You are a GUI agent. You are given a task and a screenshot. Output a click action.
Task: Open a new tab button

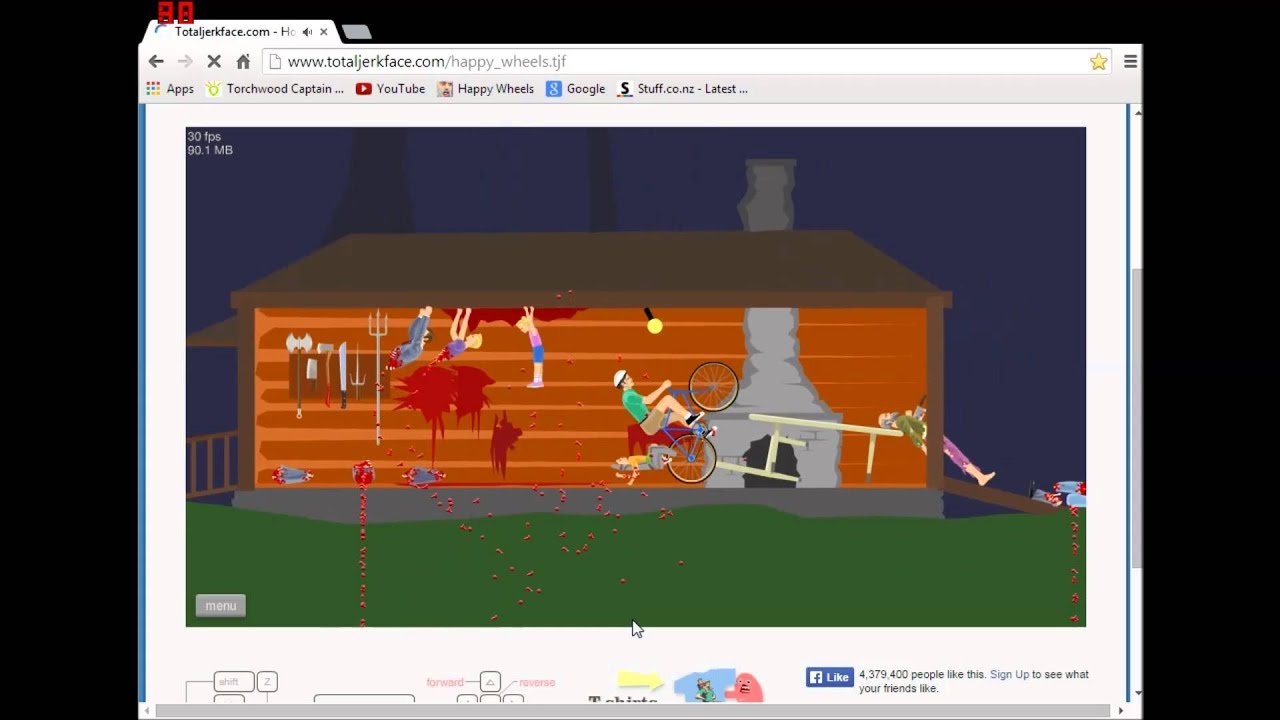point(356,32)
